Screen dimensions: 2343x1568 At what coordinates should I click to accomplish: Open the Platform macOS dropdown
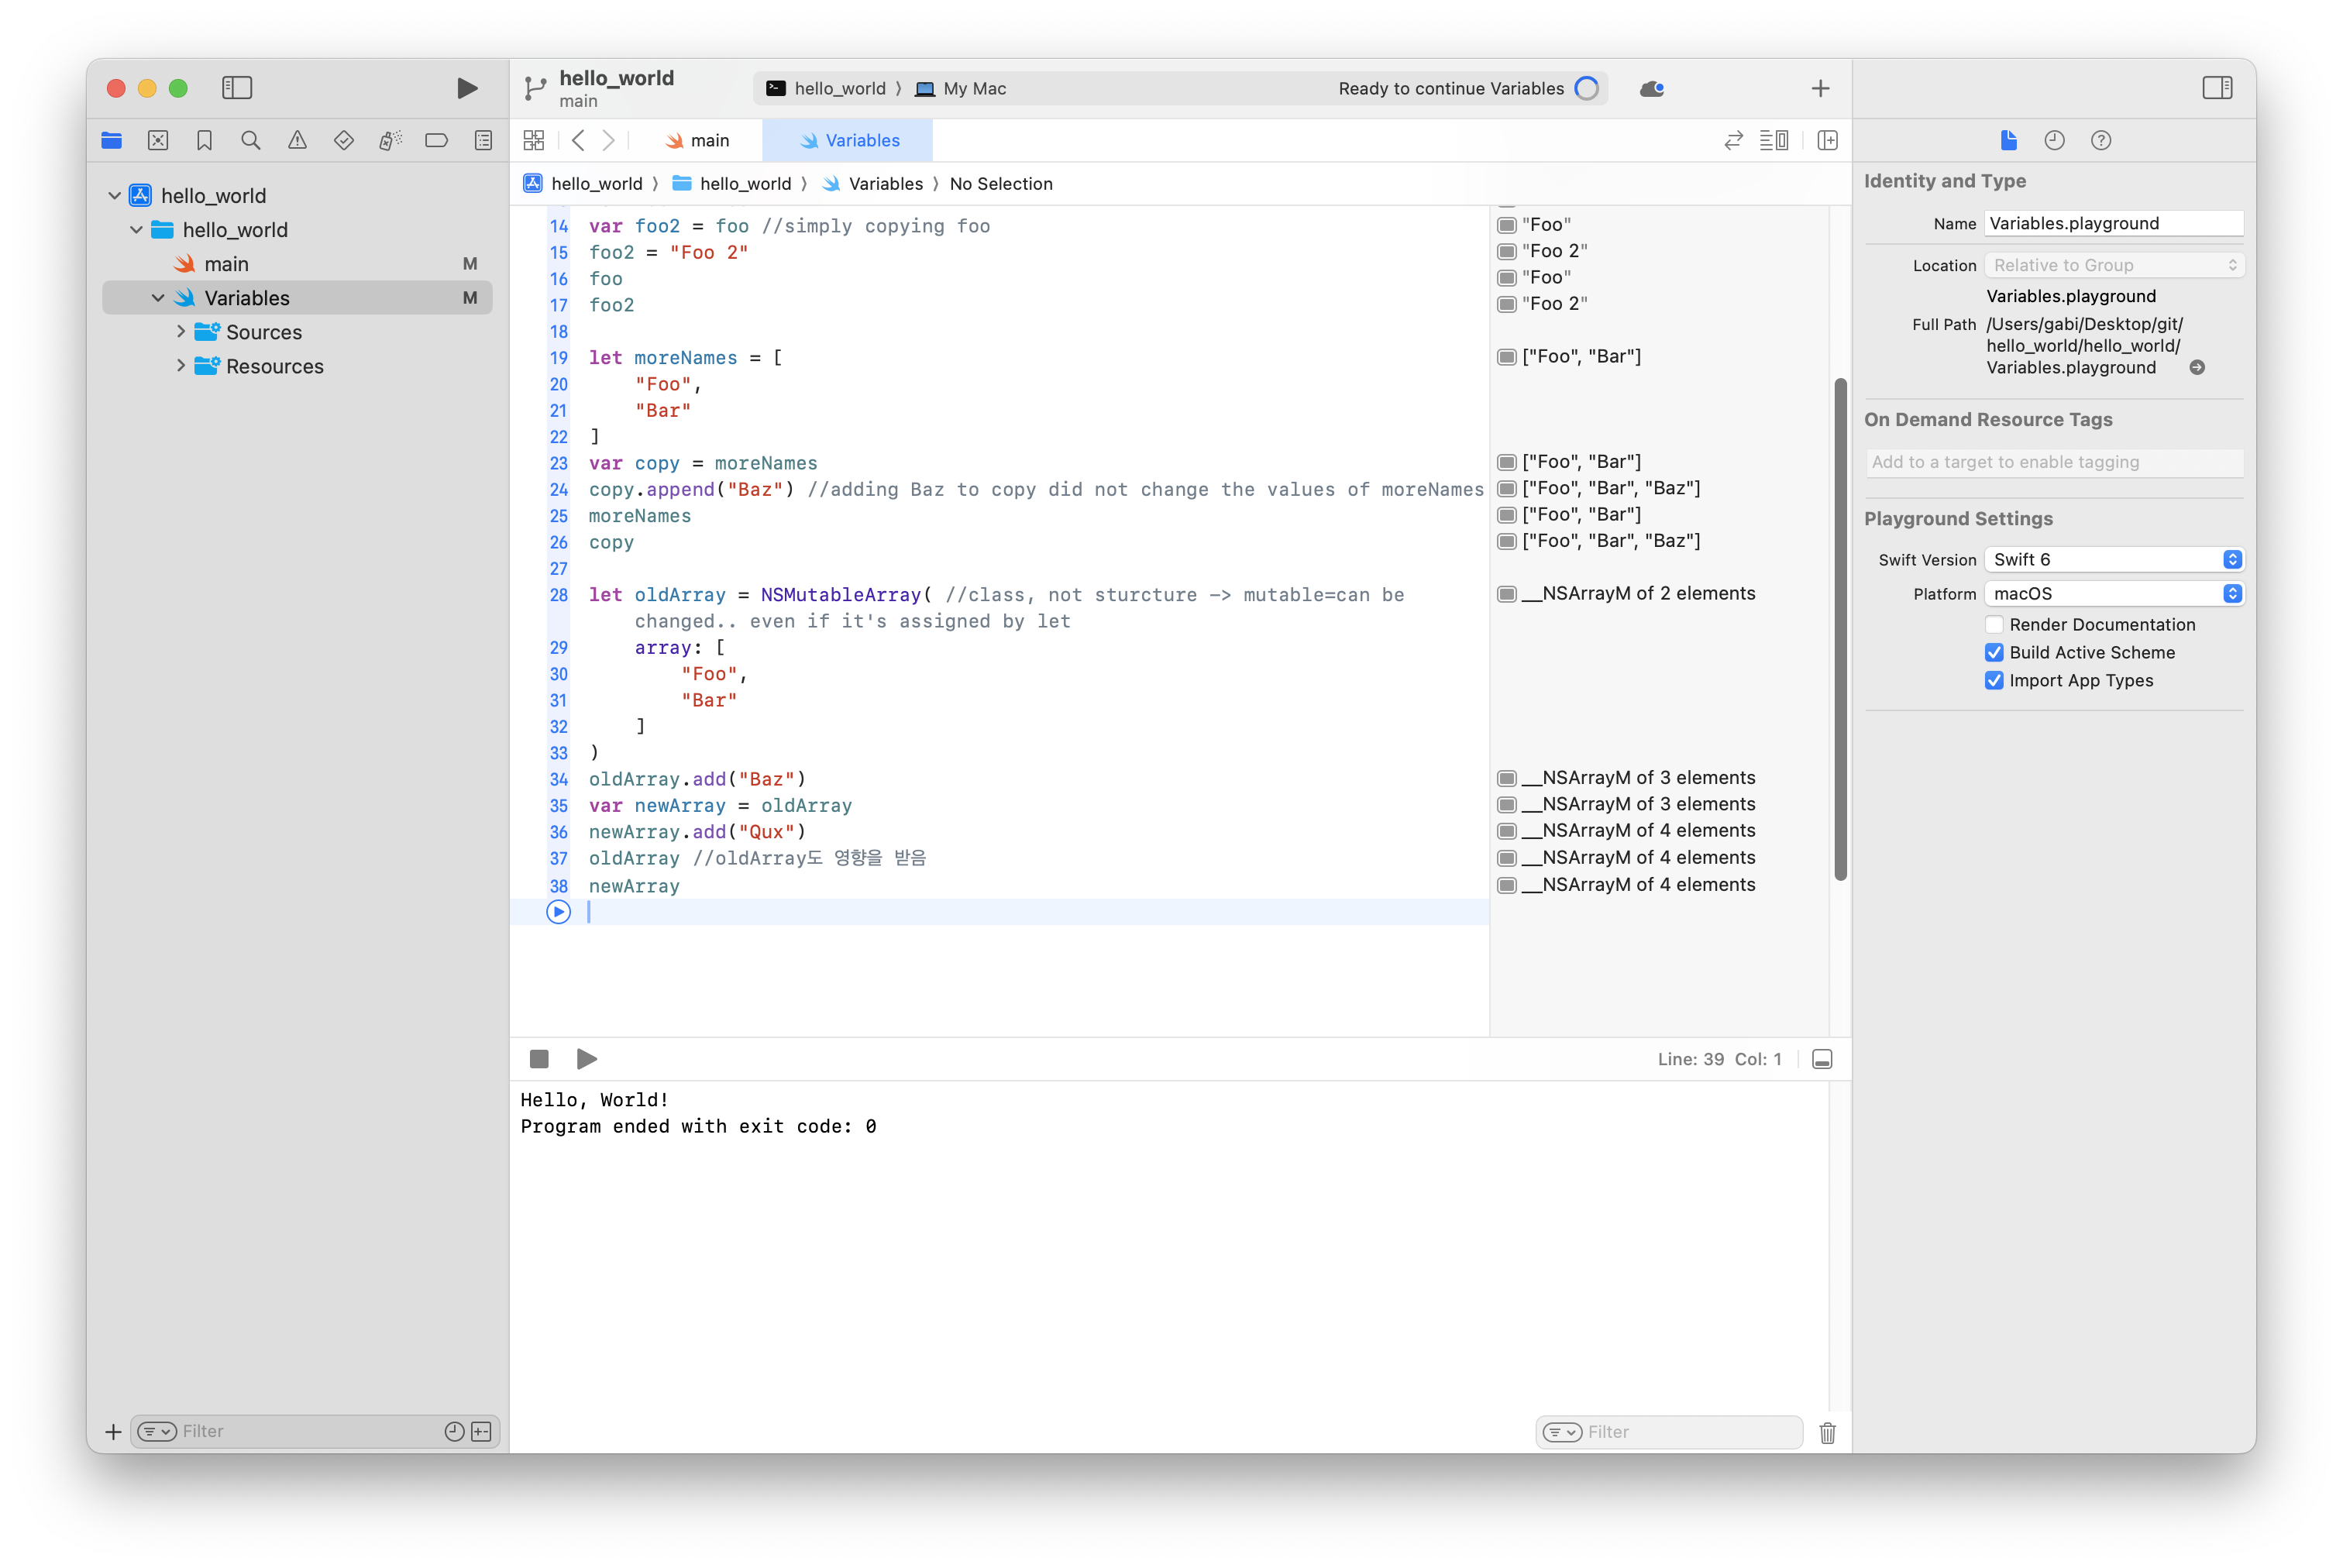(x=2113, y=594)
